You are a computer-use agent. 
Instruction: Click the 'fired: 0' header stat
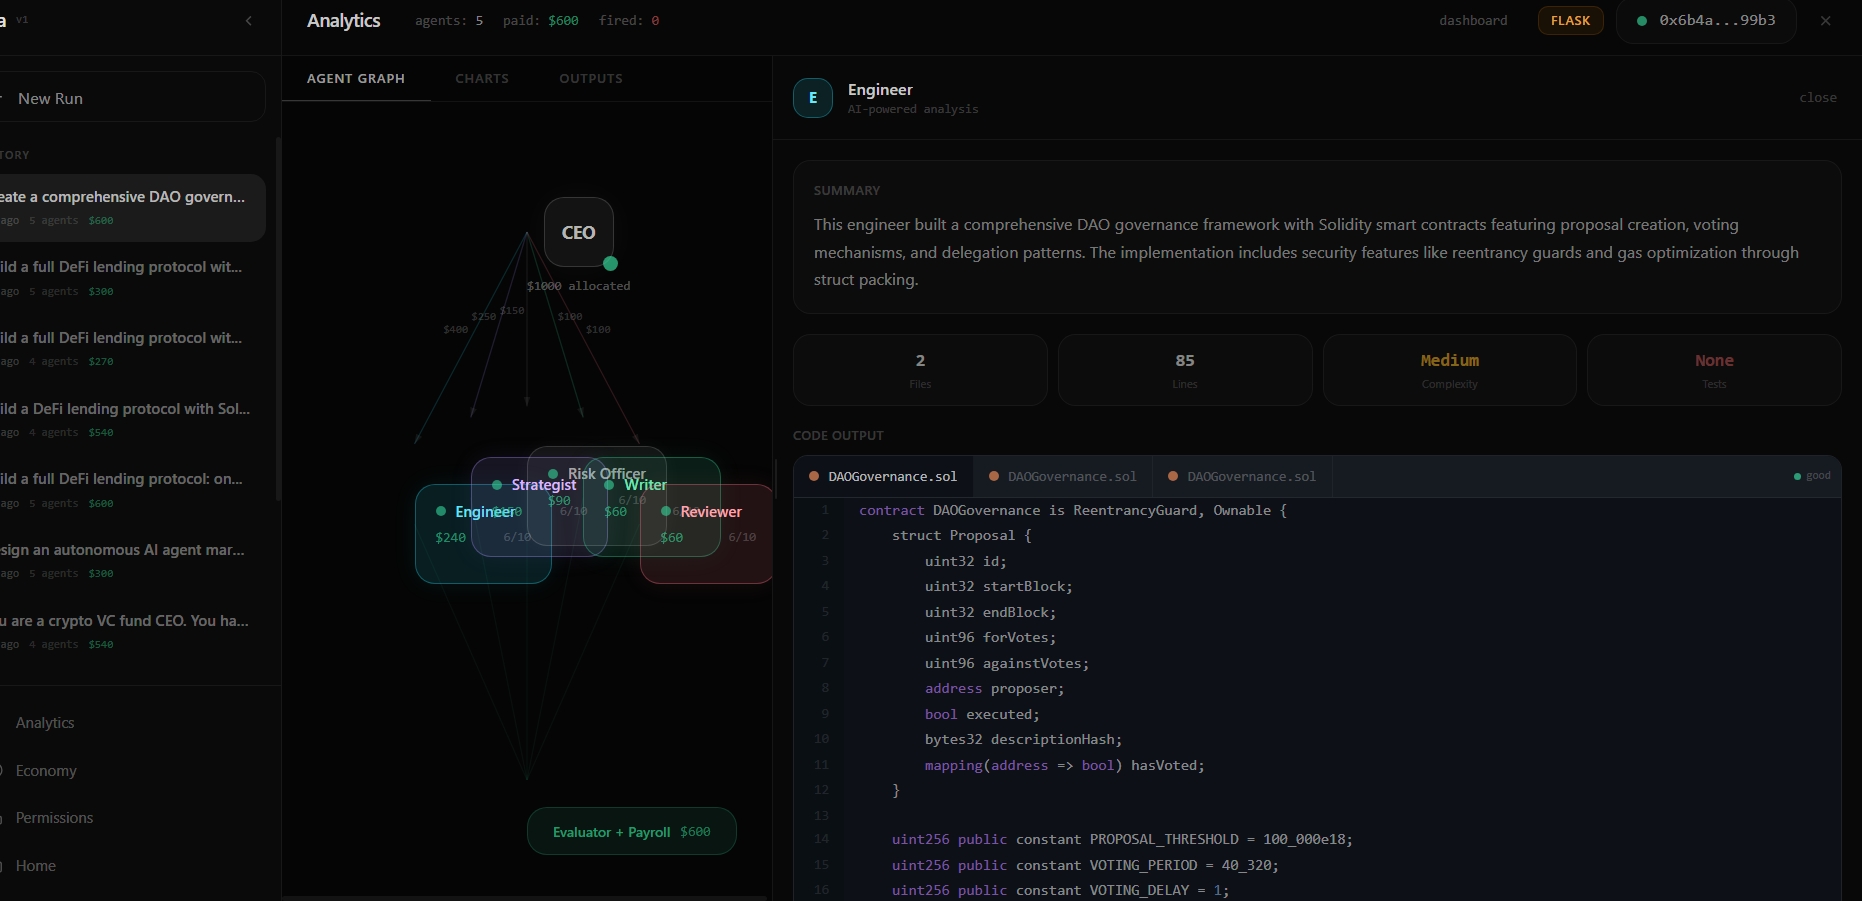click(x=629, y=21)
